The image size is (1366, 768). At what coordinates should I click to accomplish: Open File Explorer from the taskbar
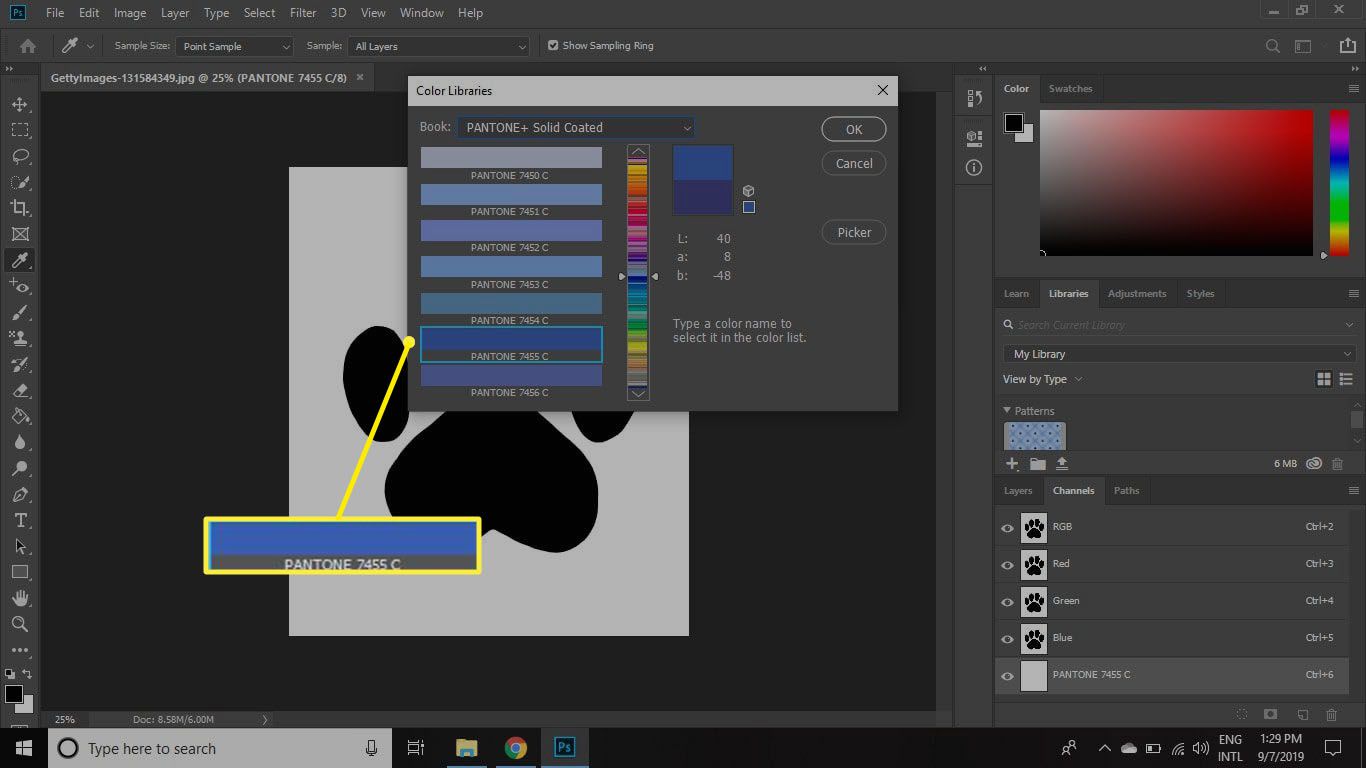(x=467, y=748)
